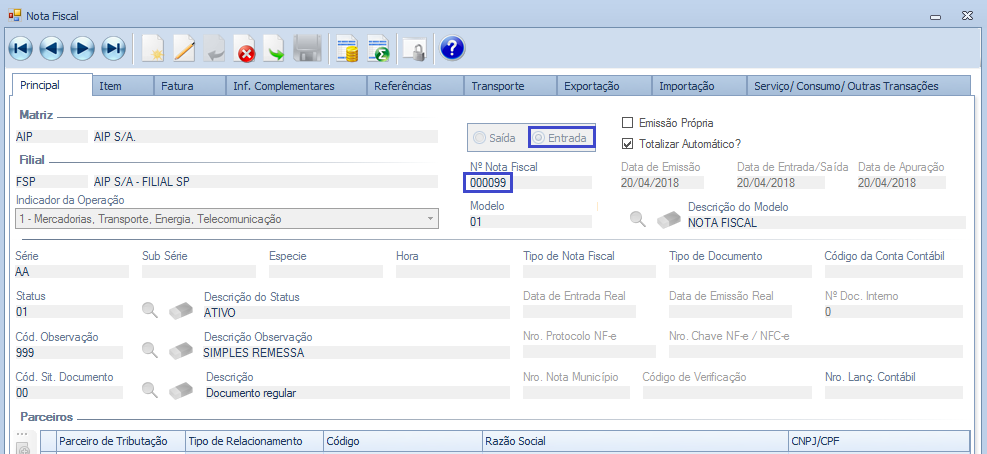Viewport: 987px width, 454px height.
Task: Open the Transporte tab
Action: click(x=510, y=86)
